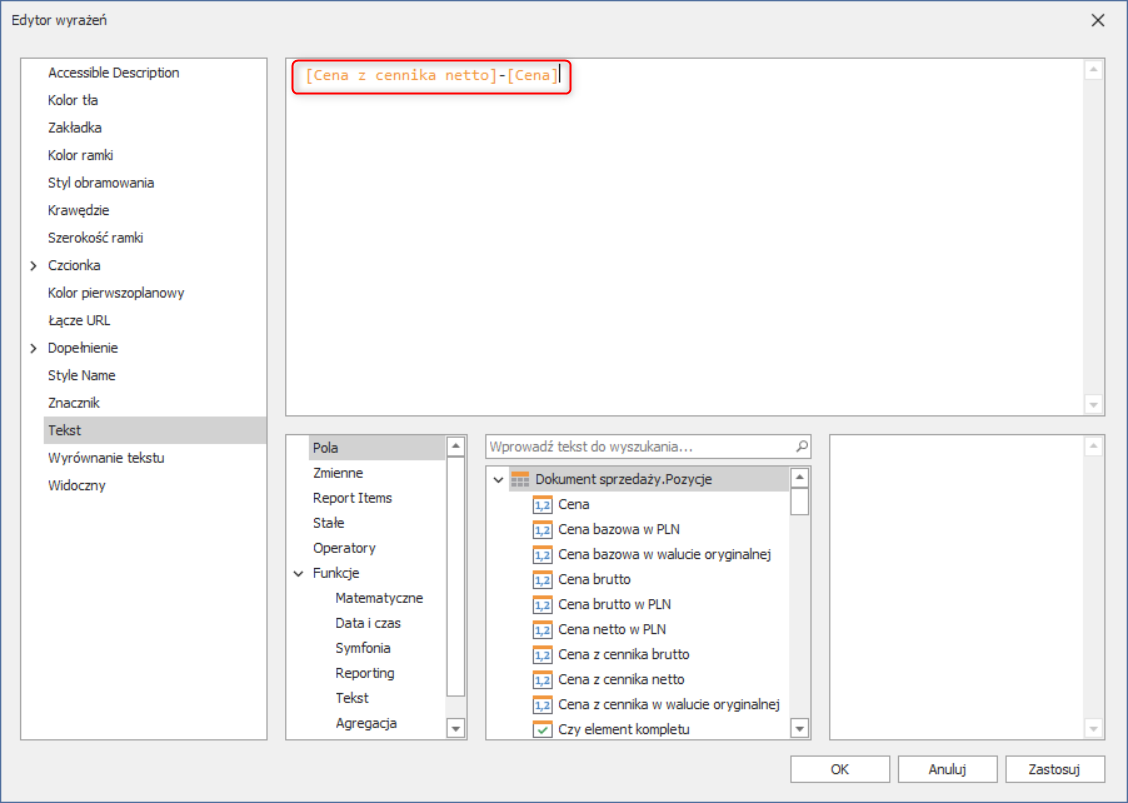
Task: Choose the Agregacja function group
Action: [366, 723]
